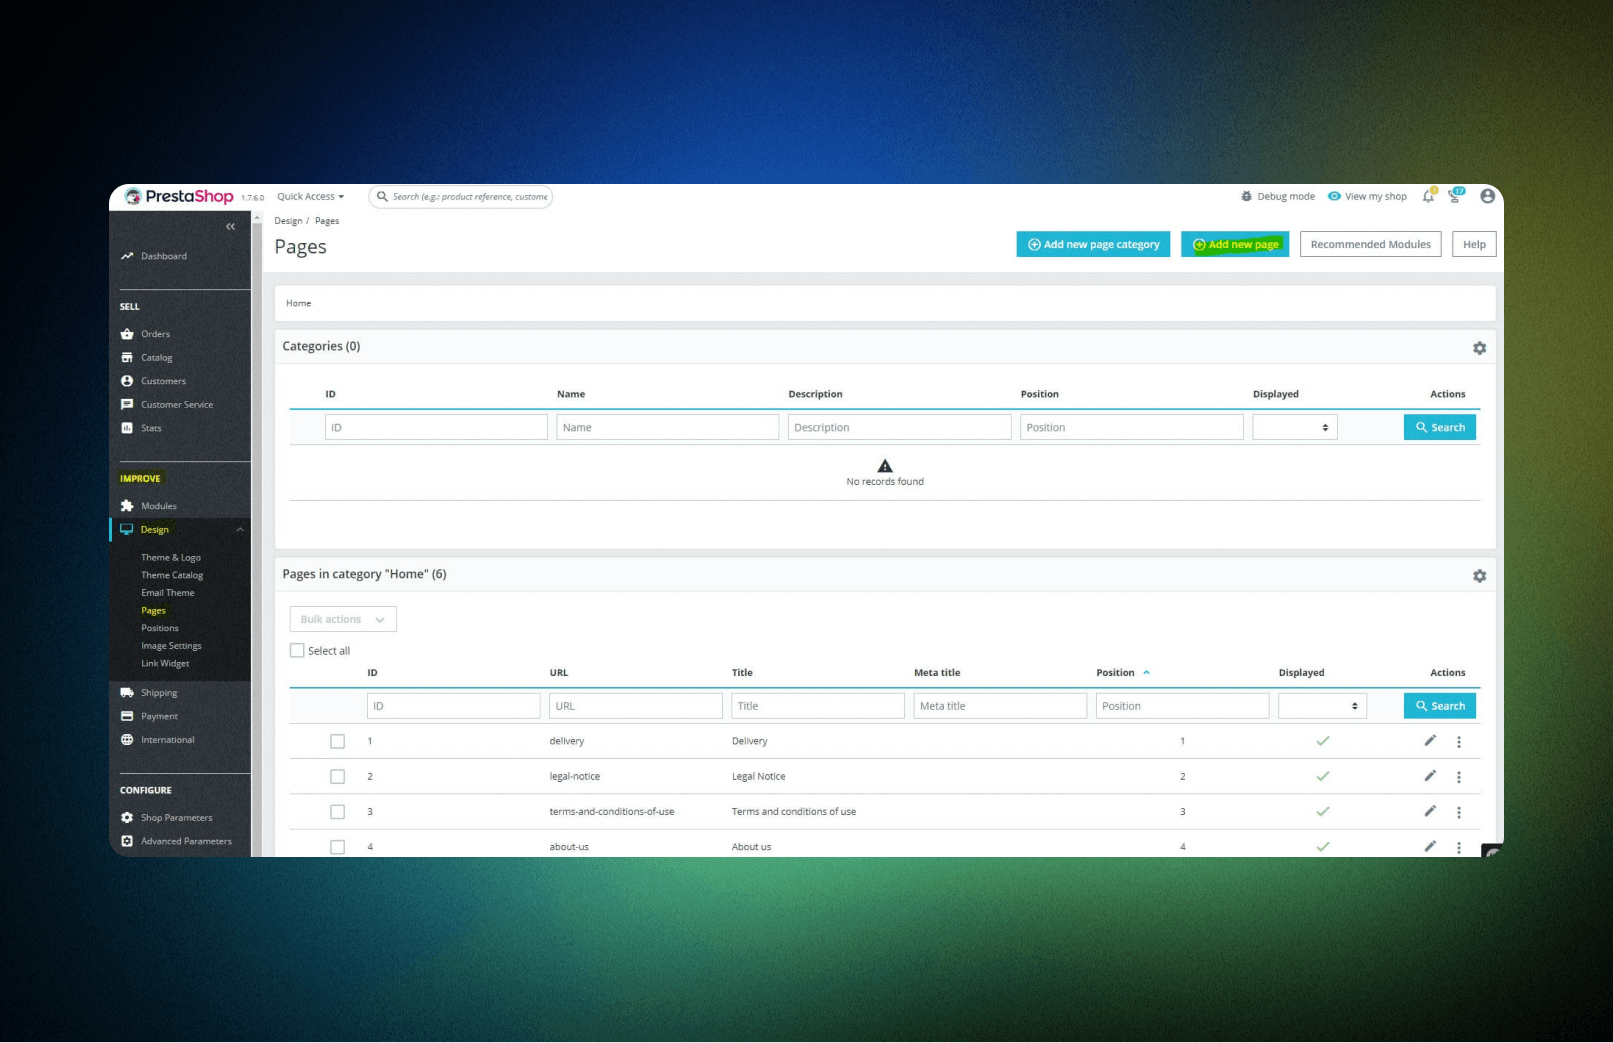Click the Shipping truck icon

[127, 692]
